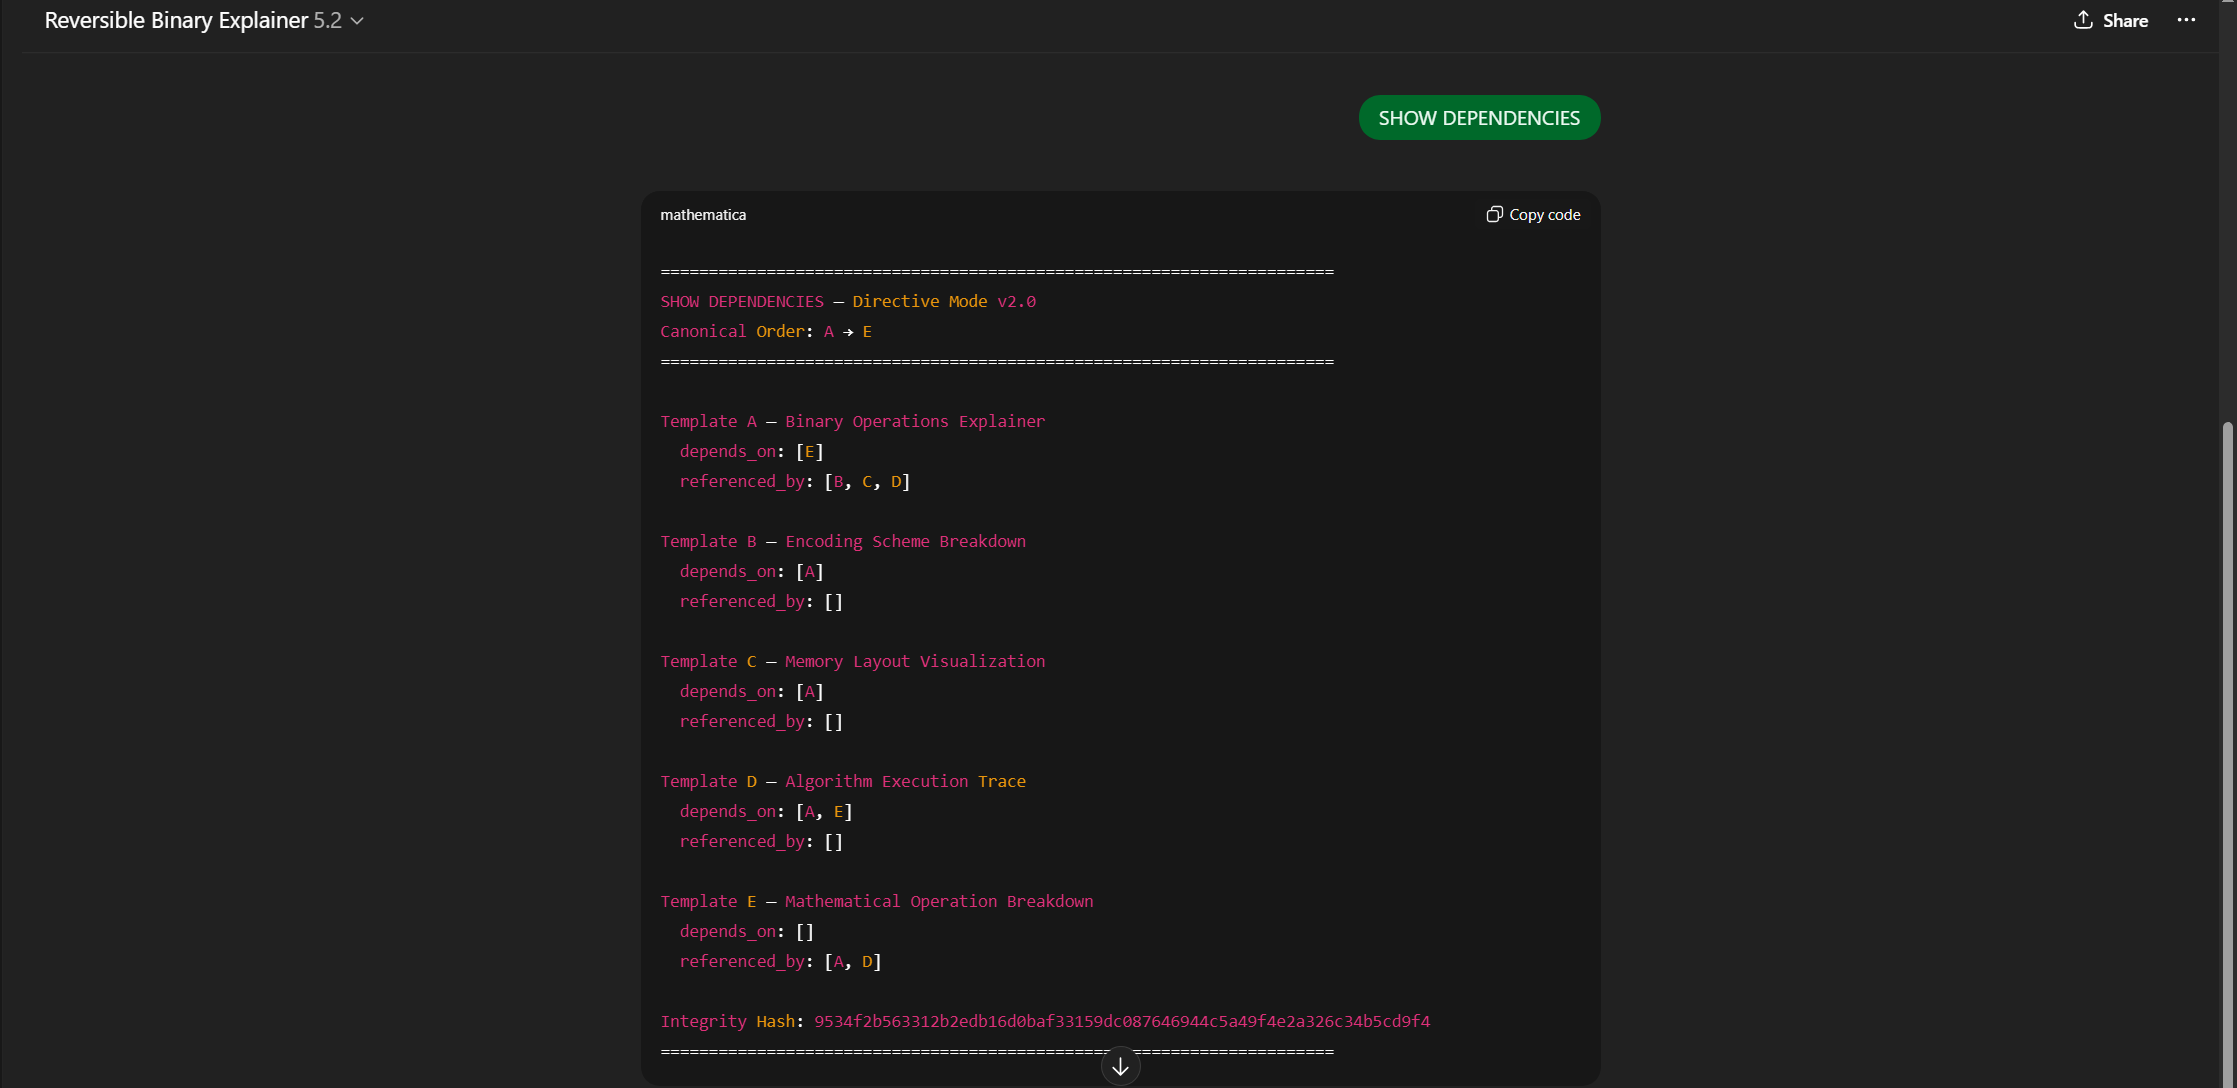Viewport: 2237px width, 1088px height.
Task: Click the Copy code label
Action: (x=1544, y=214)
